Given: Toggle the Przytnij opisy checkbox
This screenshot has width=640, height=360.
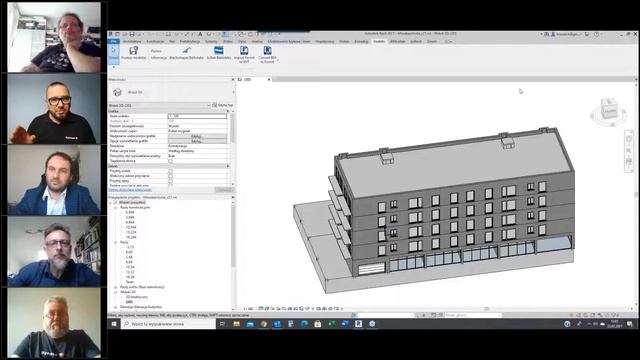Looking at the screenshot, I should tap(171, 181).
